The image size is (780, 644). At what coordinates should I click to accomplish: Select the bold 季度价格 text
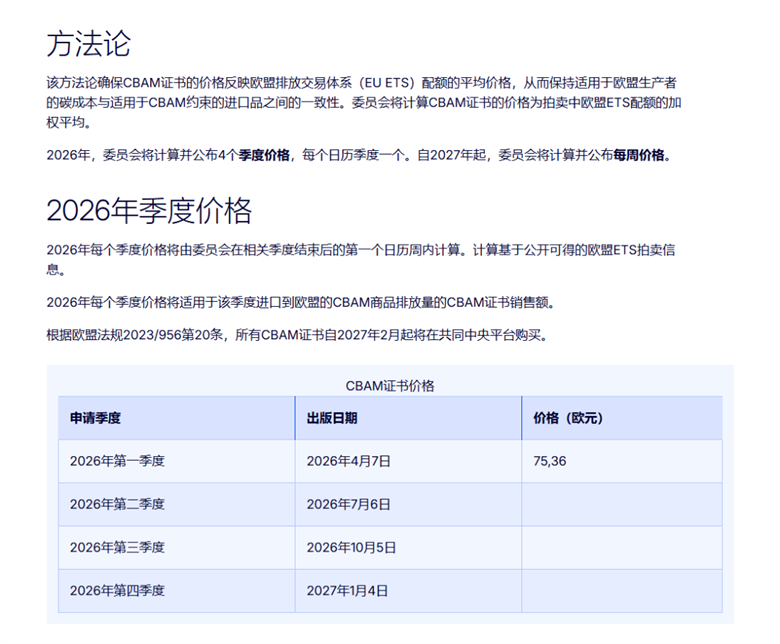(x=264, y=155)
